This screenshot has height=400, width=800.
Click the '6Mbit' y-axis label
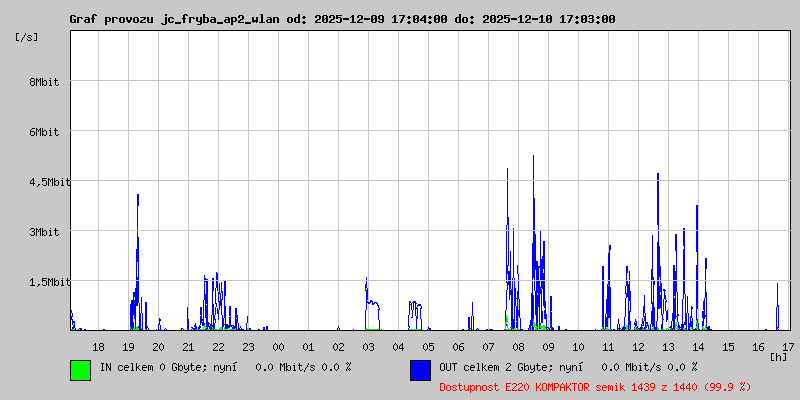click(44, 132)
